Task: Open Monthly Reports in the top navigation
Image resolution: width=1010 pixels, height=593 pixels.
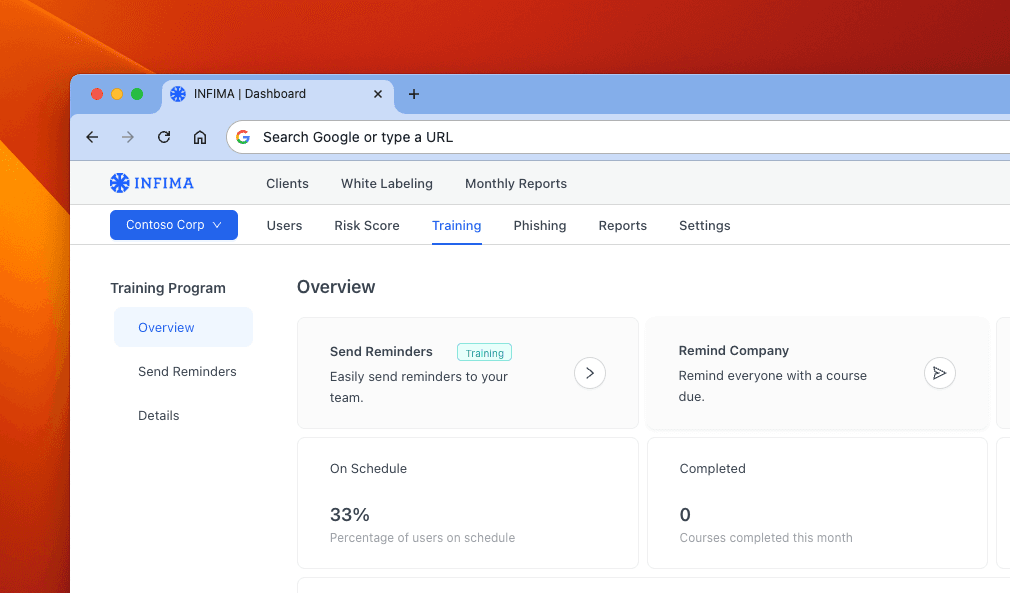Action: pos(516,183)
